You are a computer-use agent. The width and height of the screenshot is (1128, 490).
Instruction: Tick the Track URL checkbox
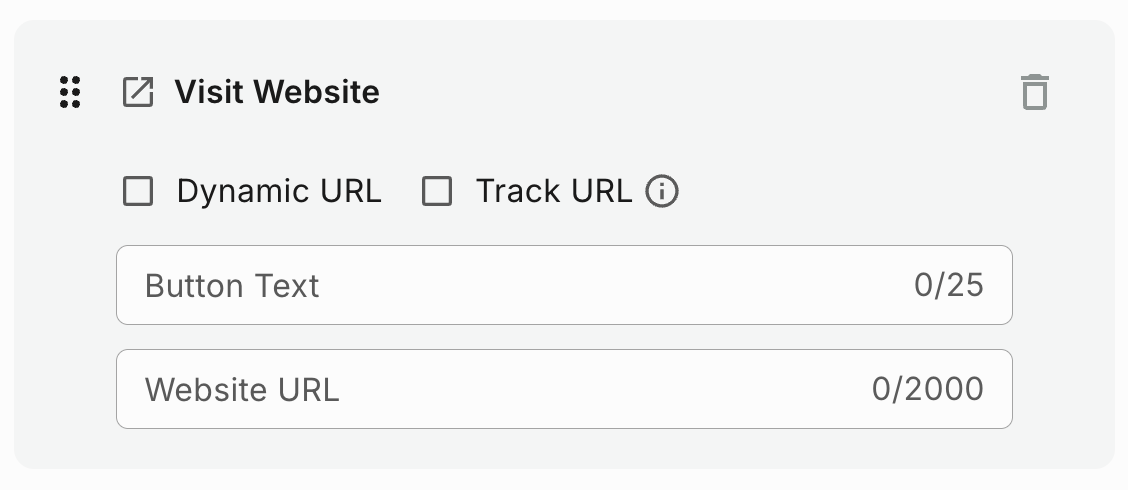[437, 191]
